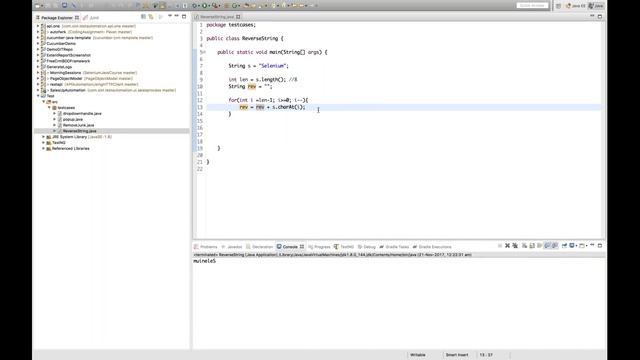Expand the PageObjectModel project
640x360 pixels.
[38, 78]
